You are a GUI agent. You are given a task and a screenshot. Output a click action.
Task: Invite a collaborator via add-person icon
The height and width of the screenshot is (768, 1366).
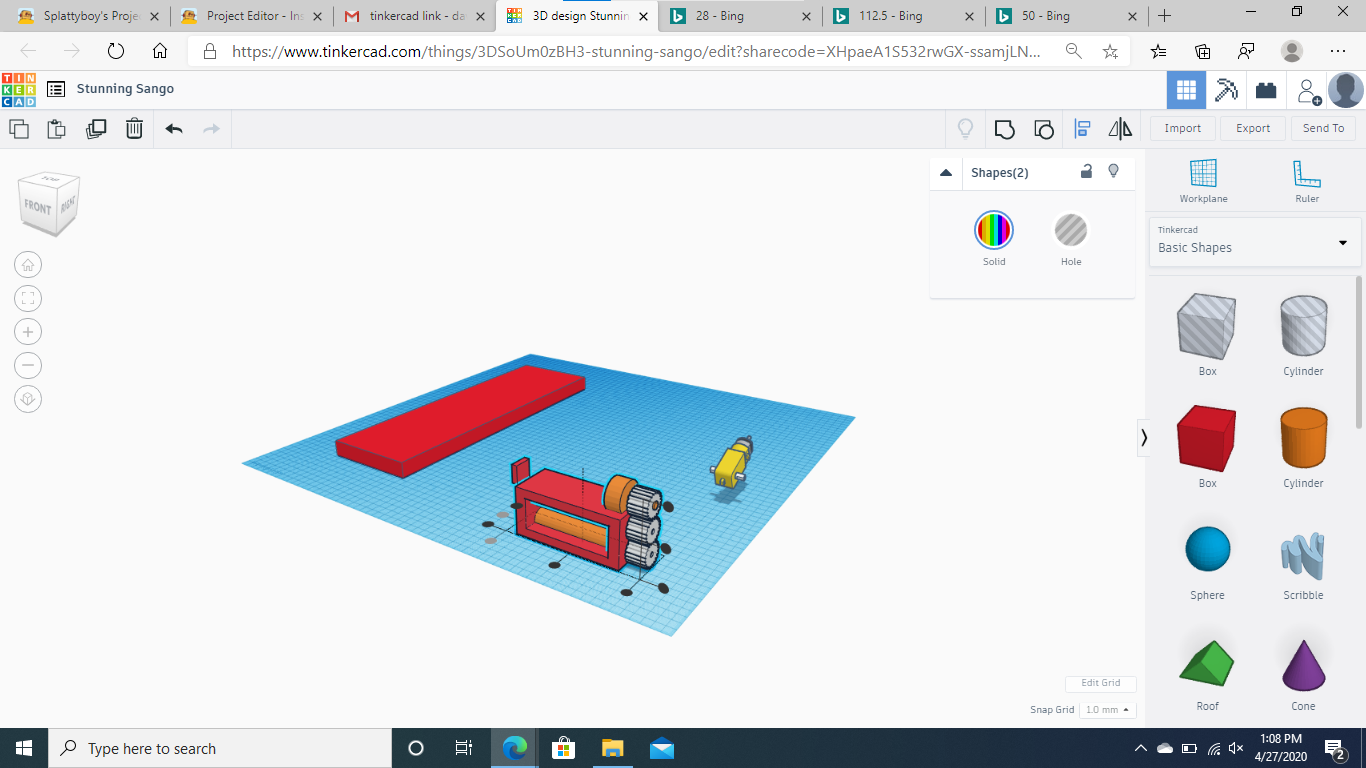(x=1308, y=91)
